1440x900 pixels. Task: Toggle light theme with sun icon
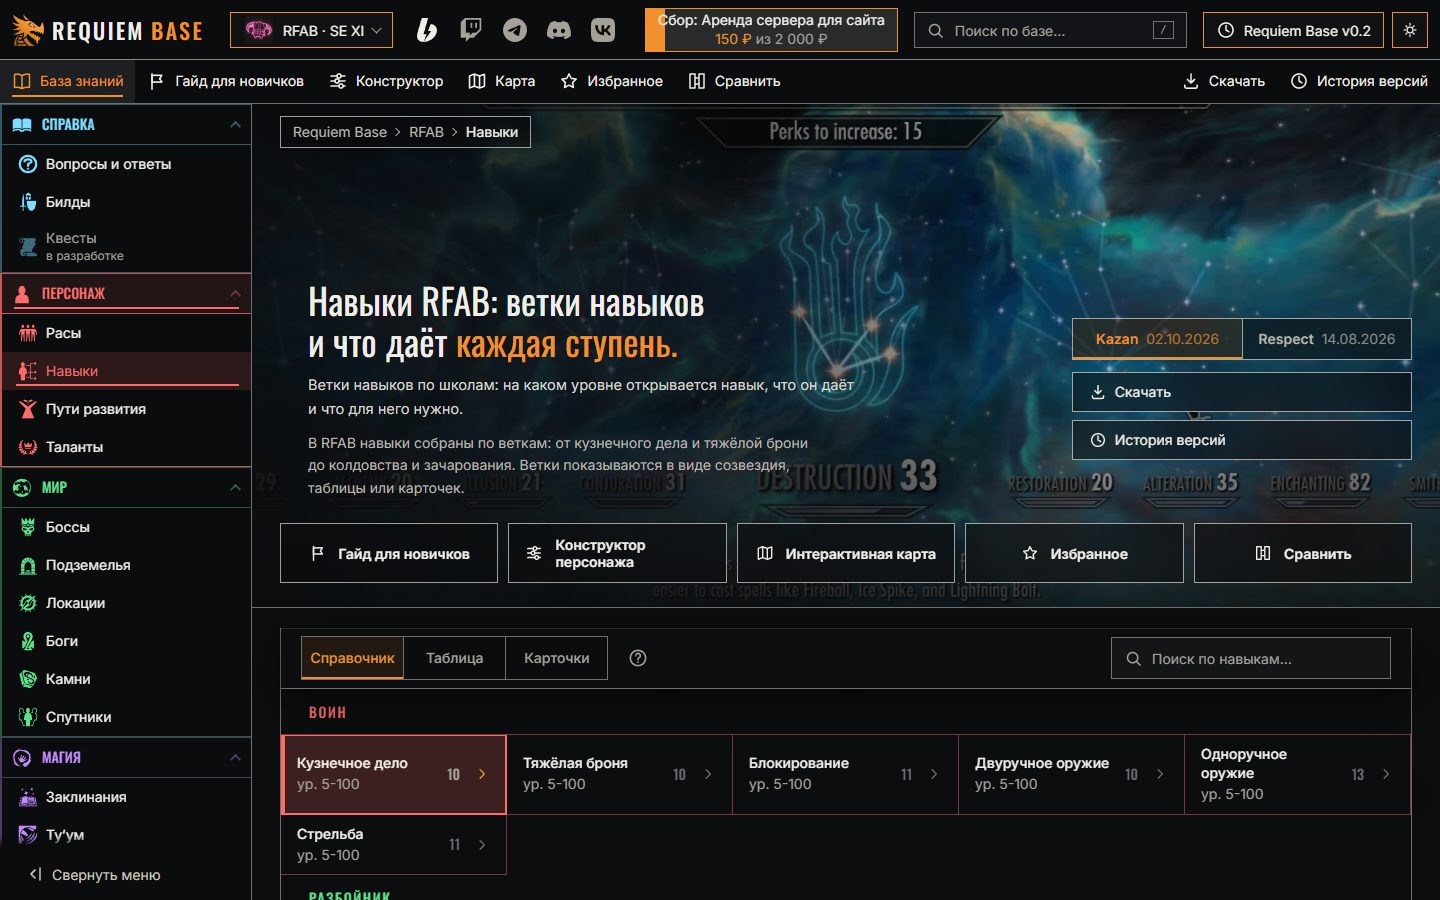coord(1410,30)
